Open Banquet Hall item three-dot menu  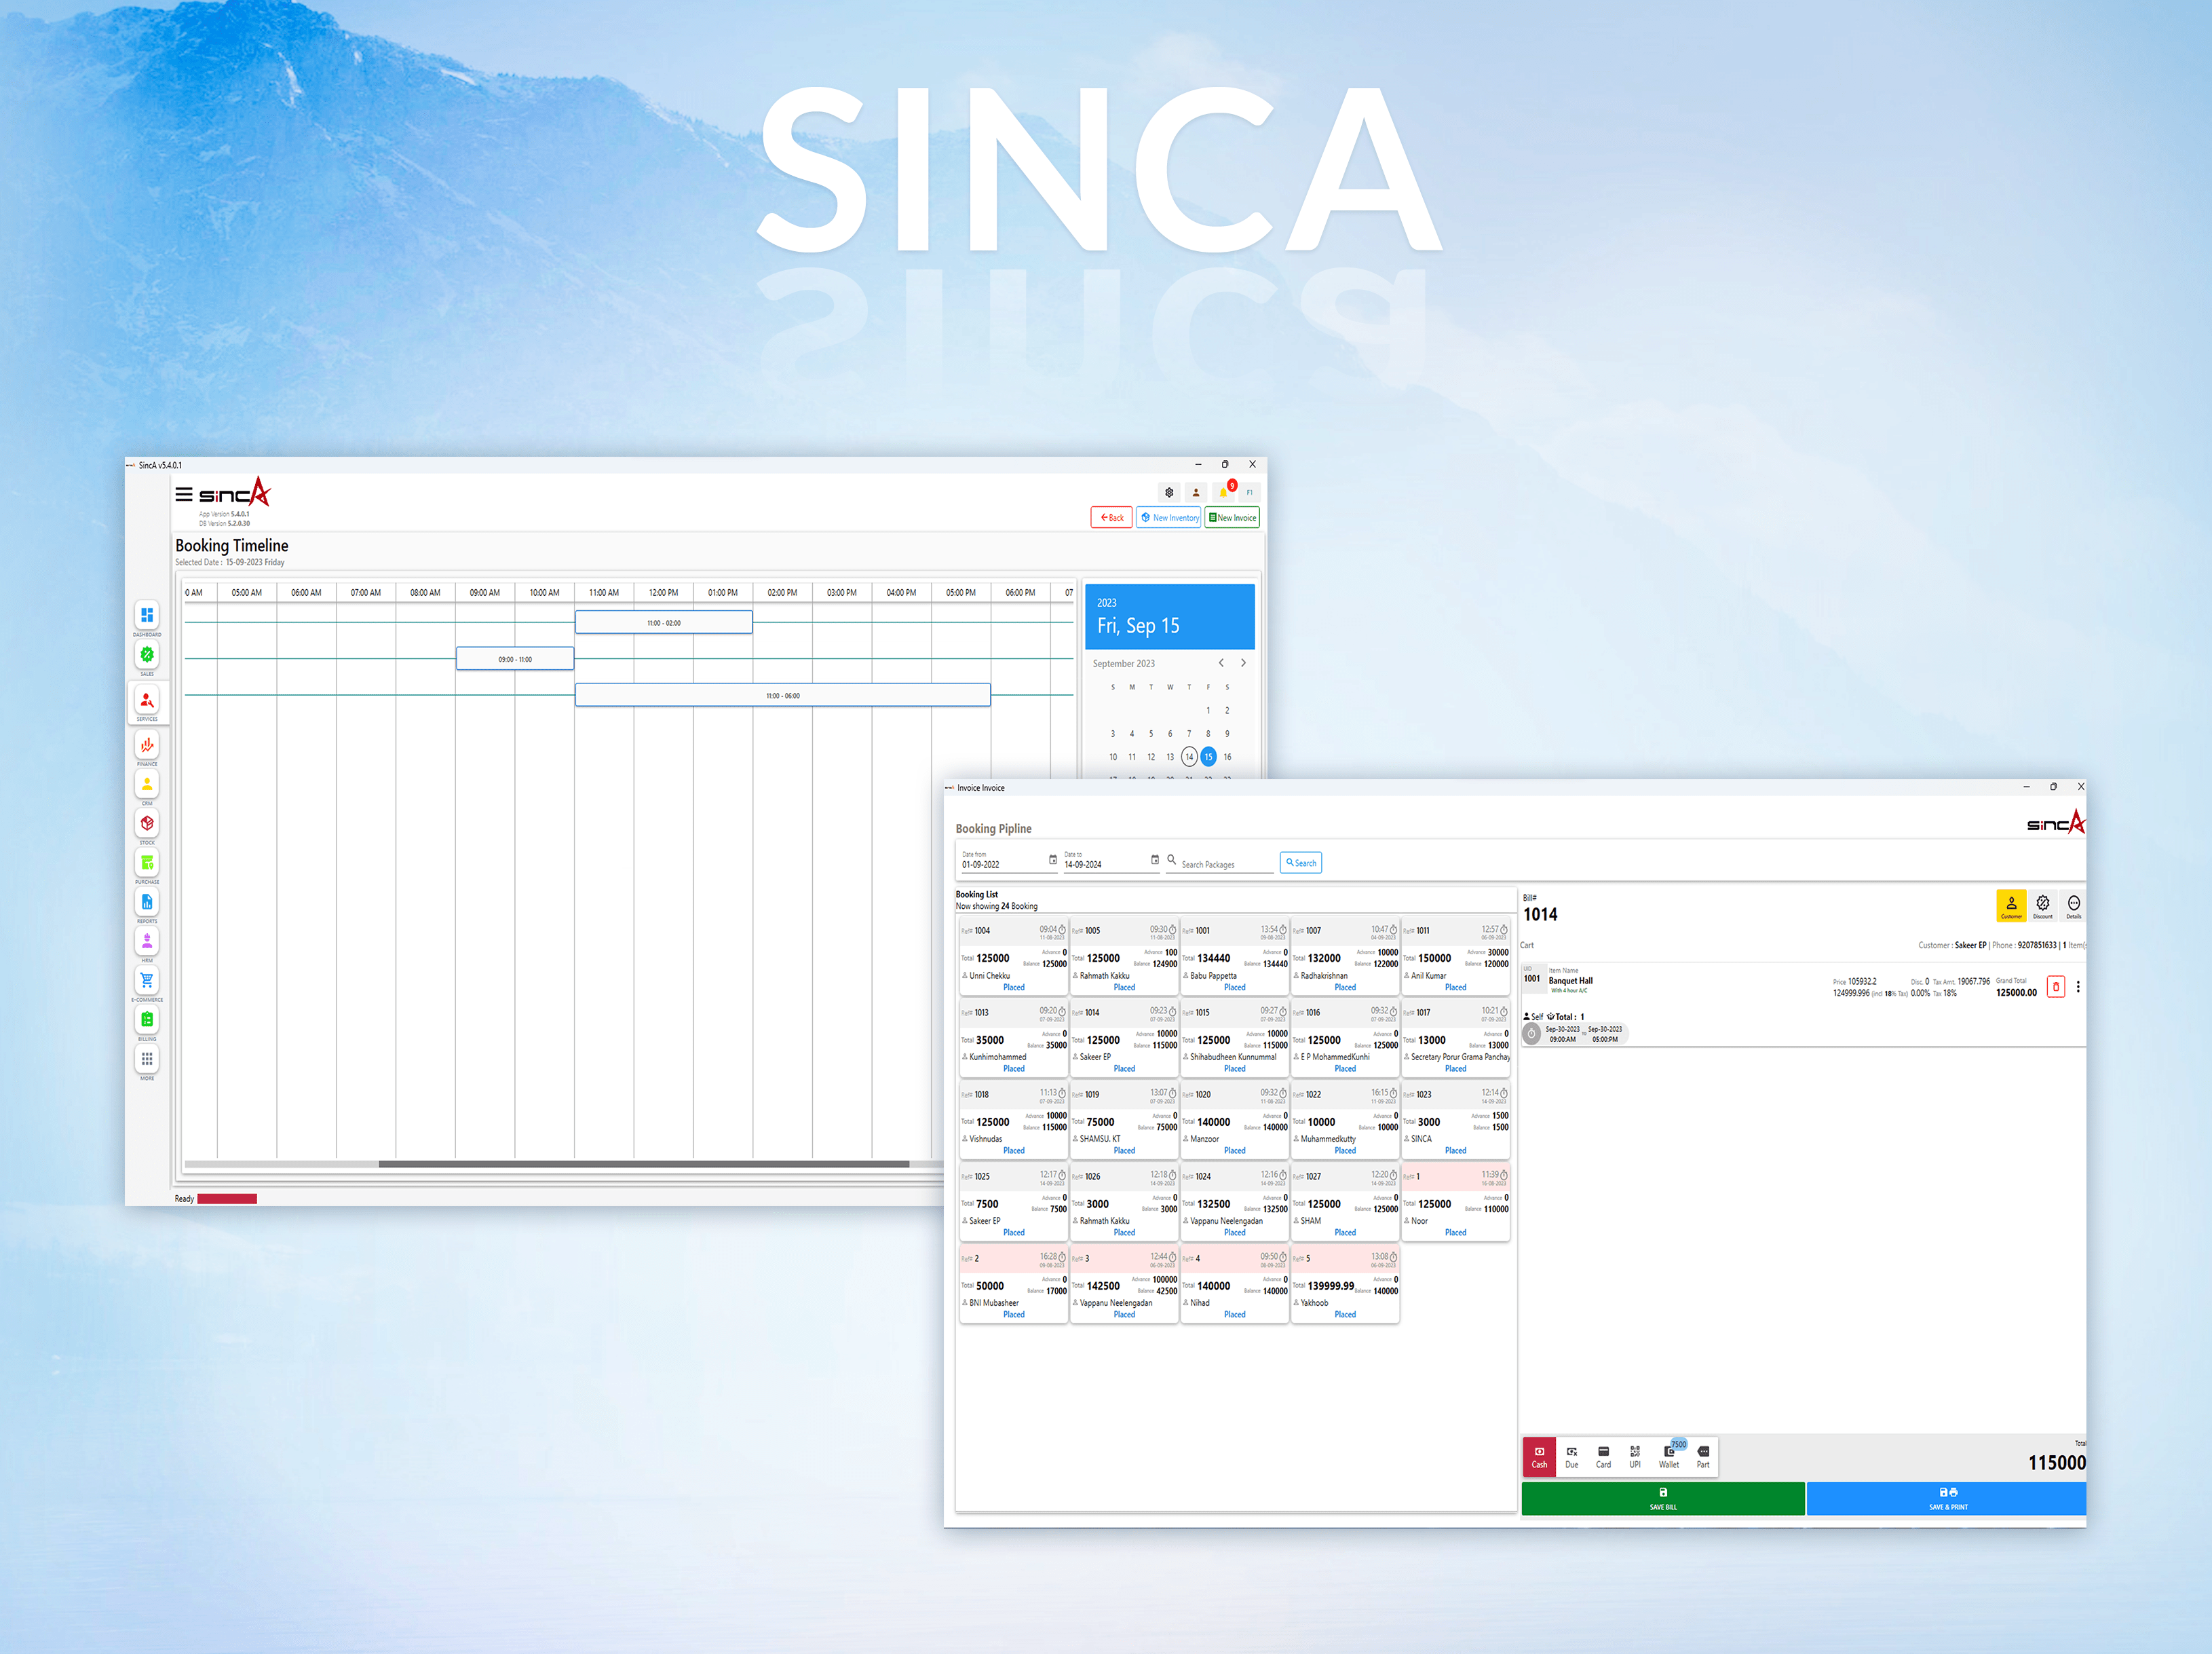coord(2078,987)
